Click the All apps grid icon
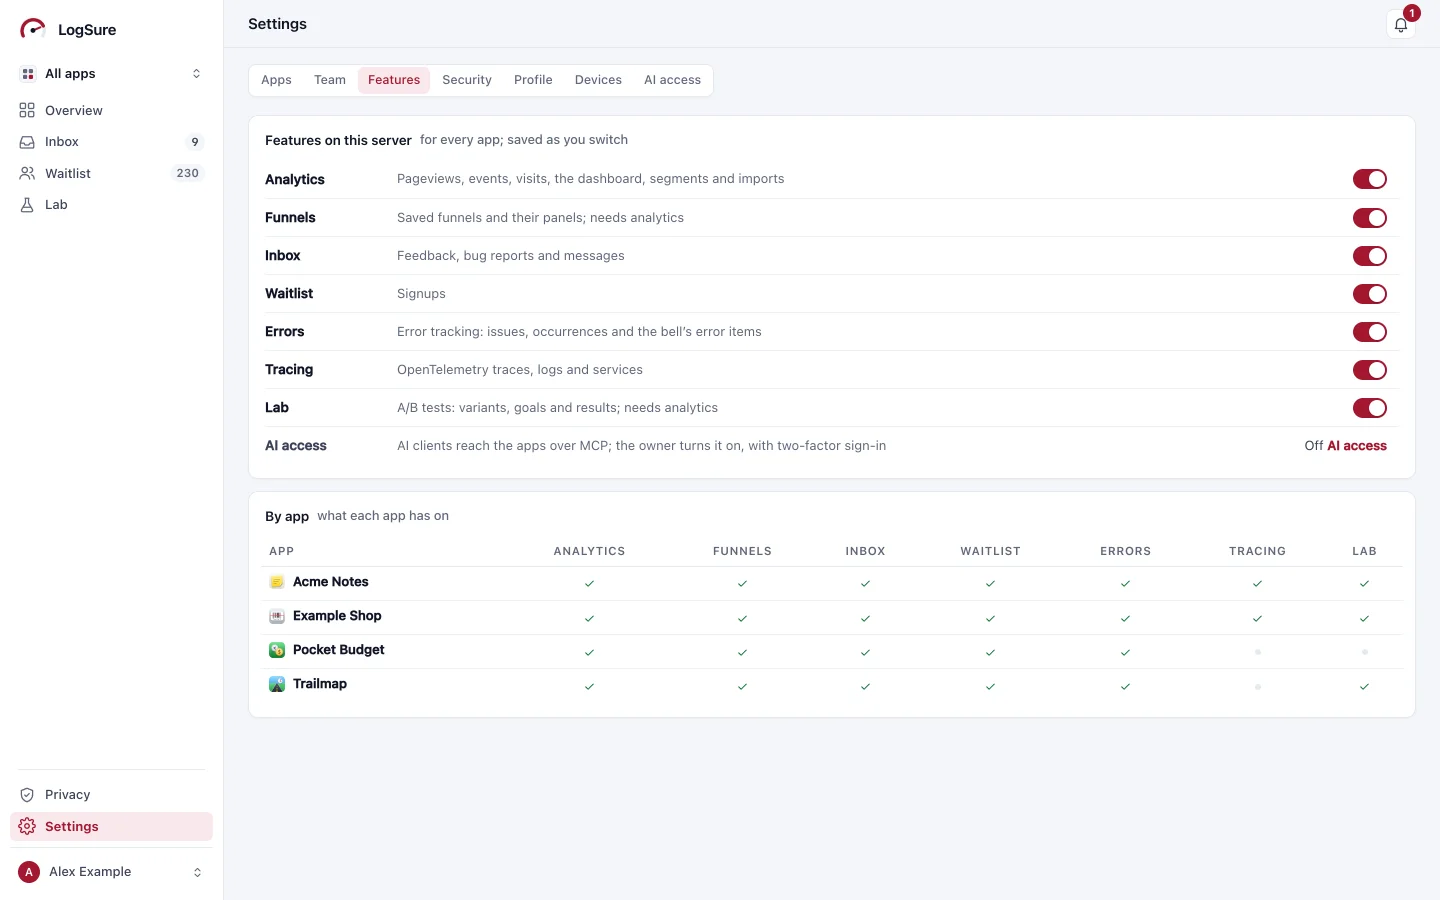 pyautogui.click(x=28, y=74)
